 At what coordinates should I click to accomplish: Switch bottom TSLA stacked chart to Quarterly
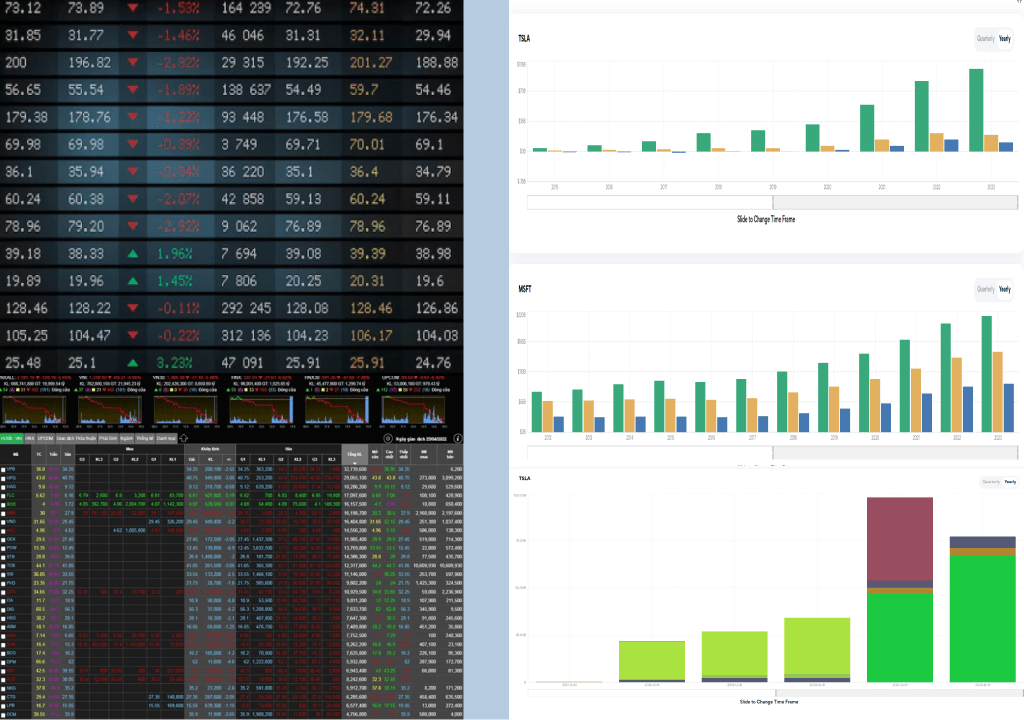(x=988, y=481)
